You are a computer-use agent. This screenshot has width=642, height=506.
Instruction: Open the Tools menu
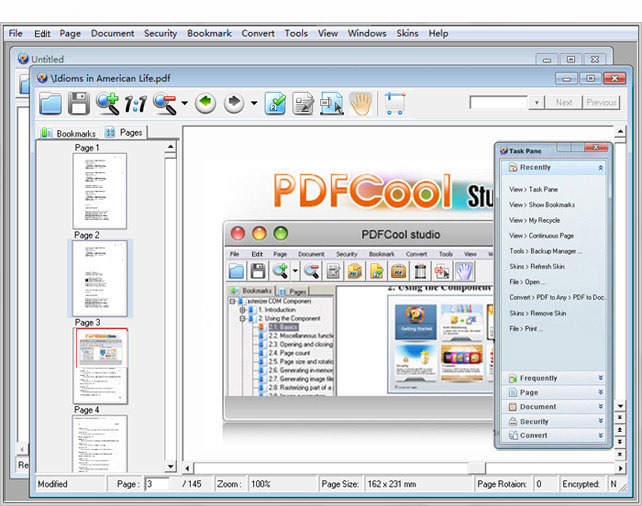296,33
